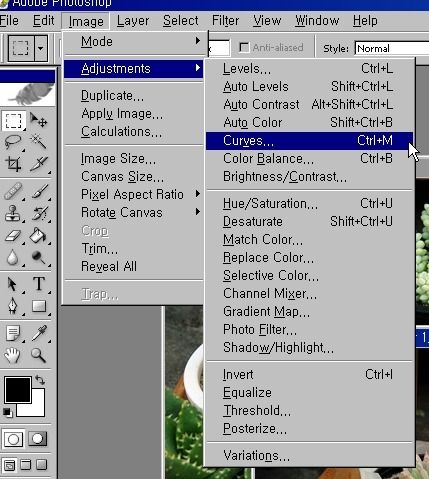The height and width of the screenshot is (479, 429).
Task: Select the Type tool
Action: coord(39,284)
